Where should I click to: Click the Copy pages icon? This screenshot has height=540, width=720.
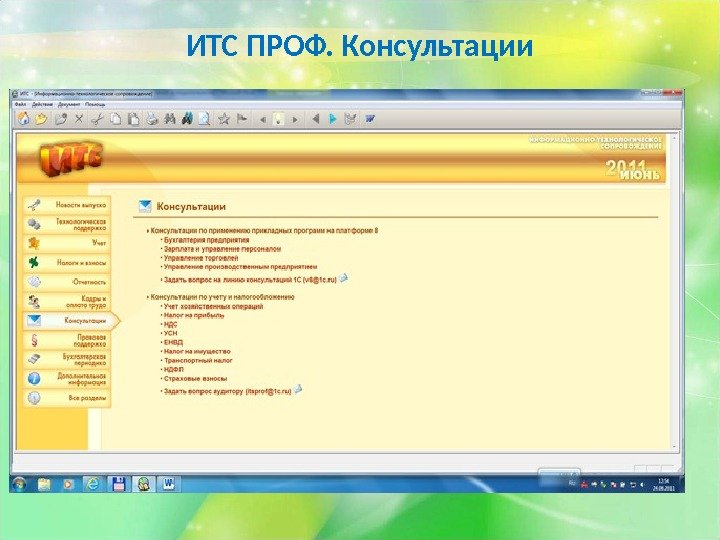116,119
